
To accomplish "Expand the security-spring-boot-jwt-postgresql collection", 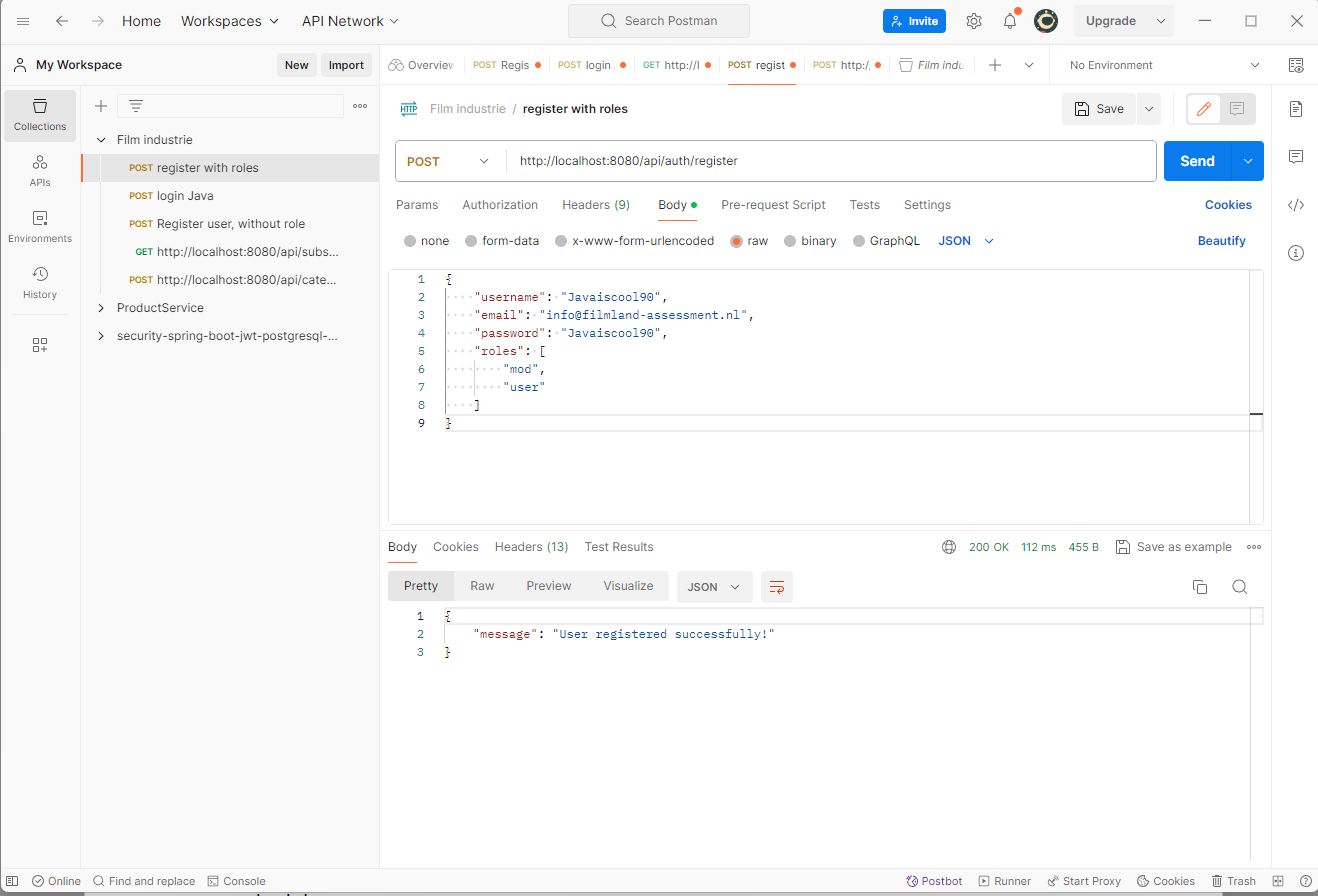I will (x=101, y=336).
